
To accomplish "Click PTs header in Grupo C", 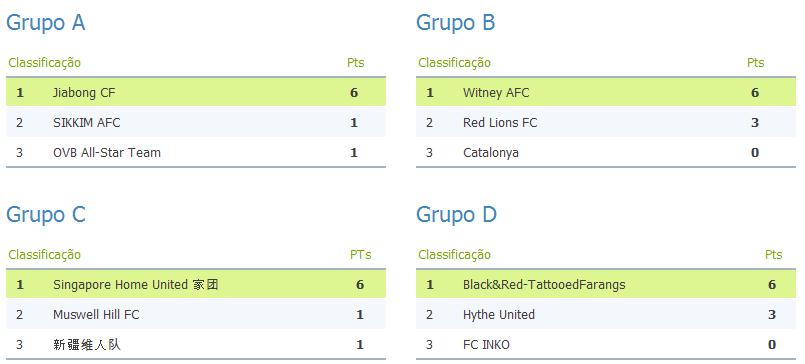I will pos(360,255).
